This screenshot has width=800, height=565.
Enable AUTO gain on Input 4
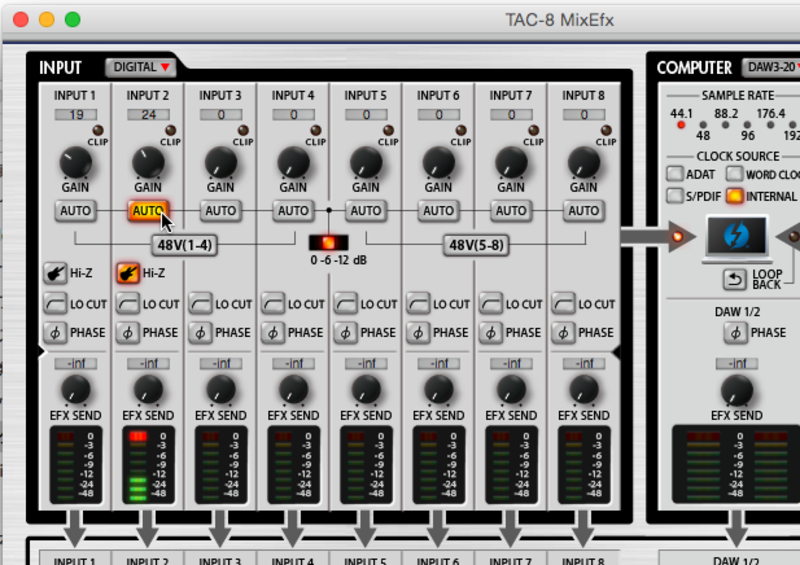pyautogui.click(x=293, y=211)
